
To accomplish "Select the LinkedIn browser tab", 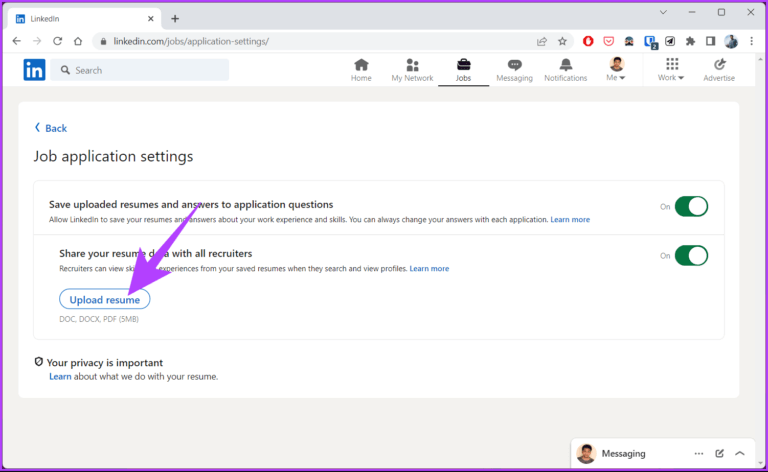I will [x=84, y=19].
